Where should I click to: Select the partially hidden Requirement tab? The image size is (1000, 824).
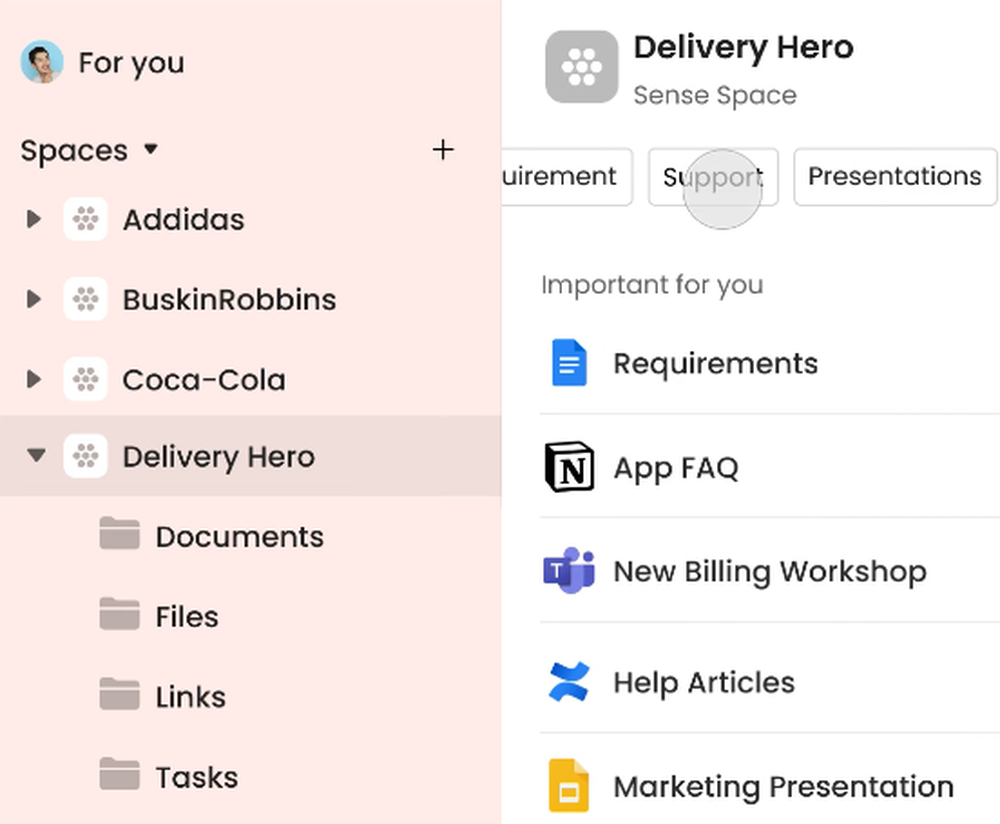tap(567, 177)
